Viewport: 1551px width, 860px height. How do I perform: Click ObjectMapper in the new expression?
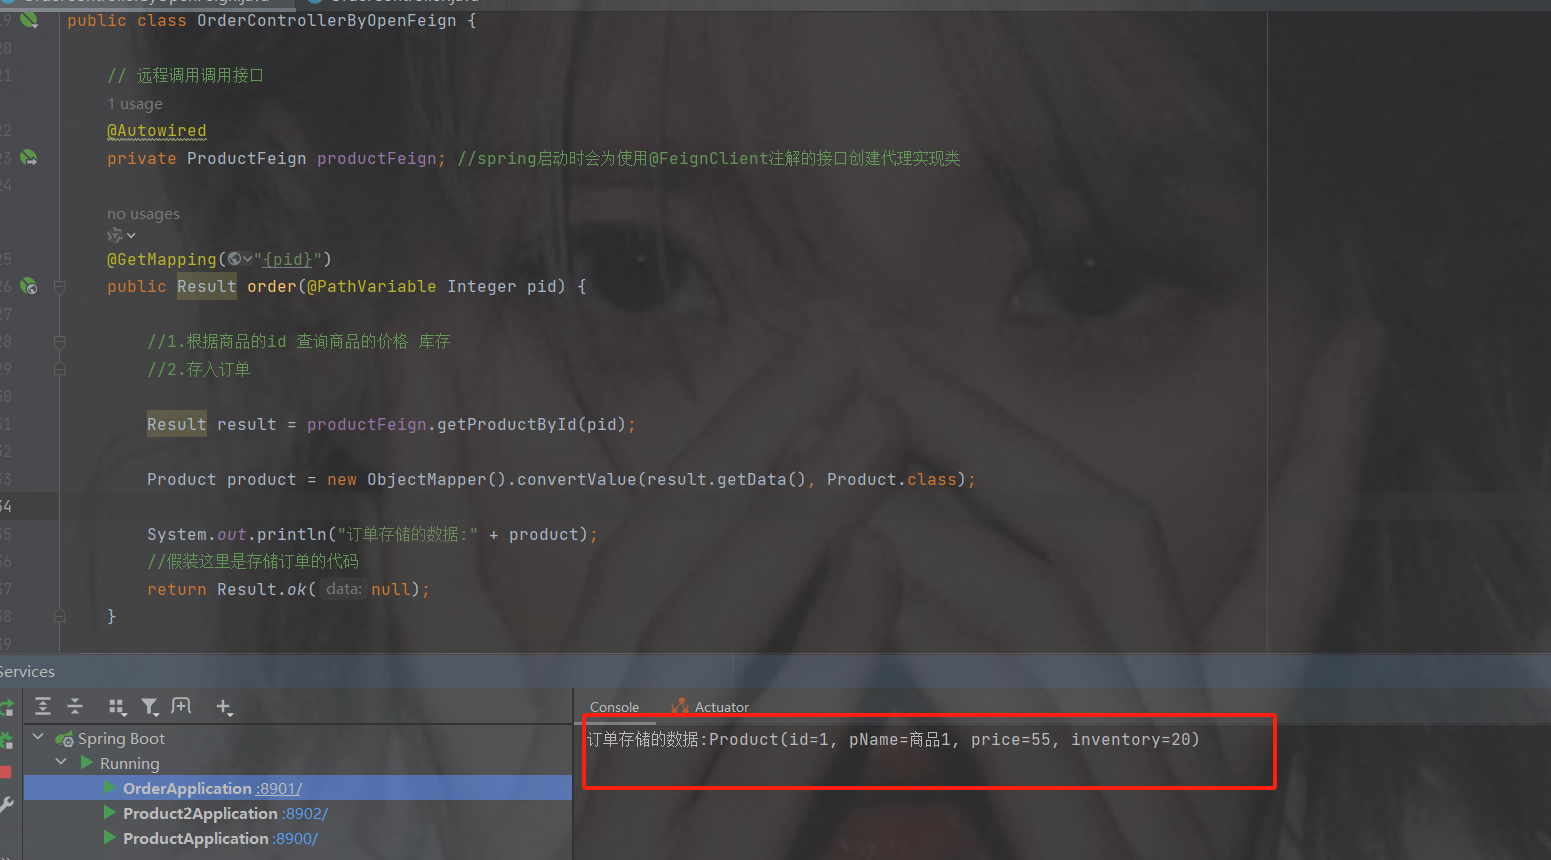(427, 479)
